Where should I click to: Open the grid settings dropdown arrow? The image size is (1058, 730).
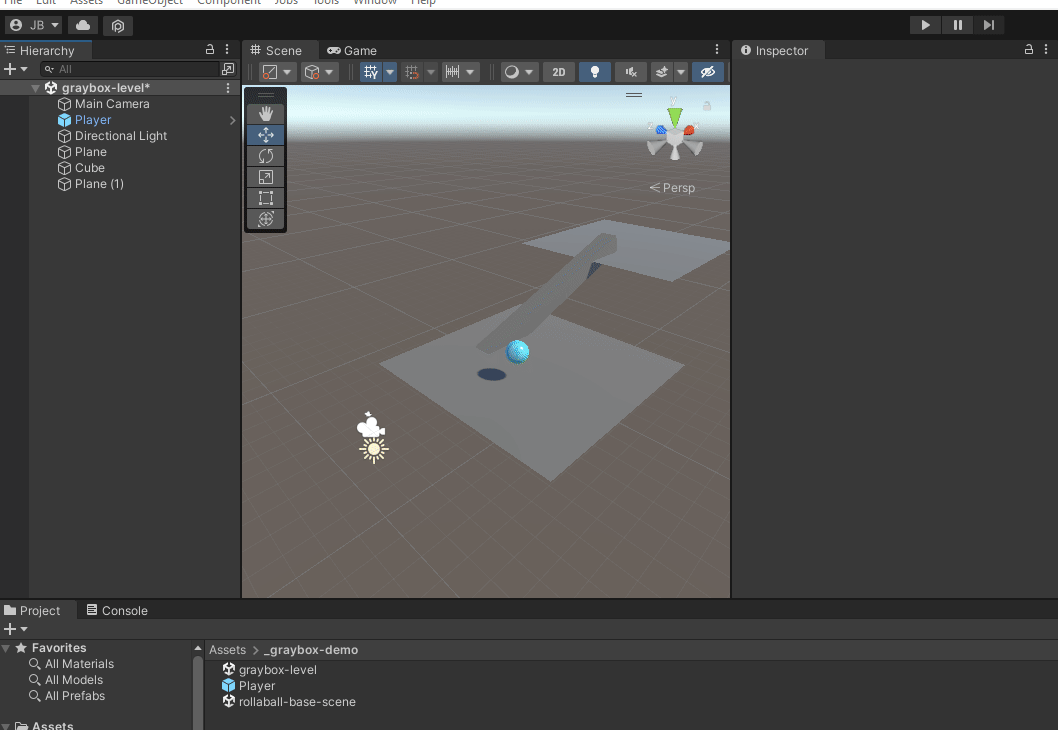[x=389, y=72]
